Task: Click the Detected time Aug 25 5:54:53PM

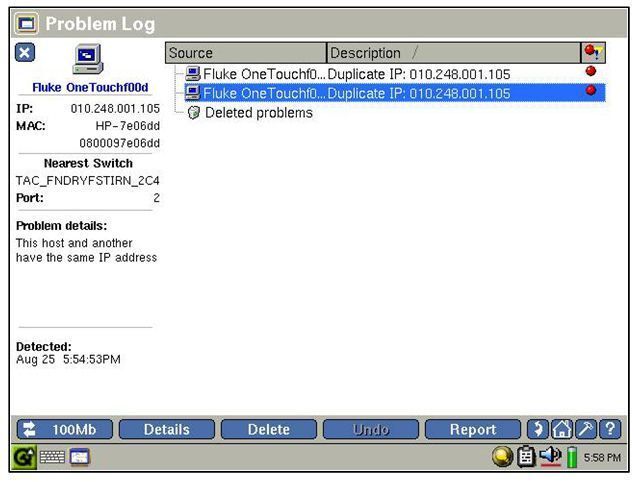Action: [x=68, y=359]
